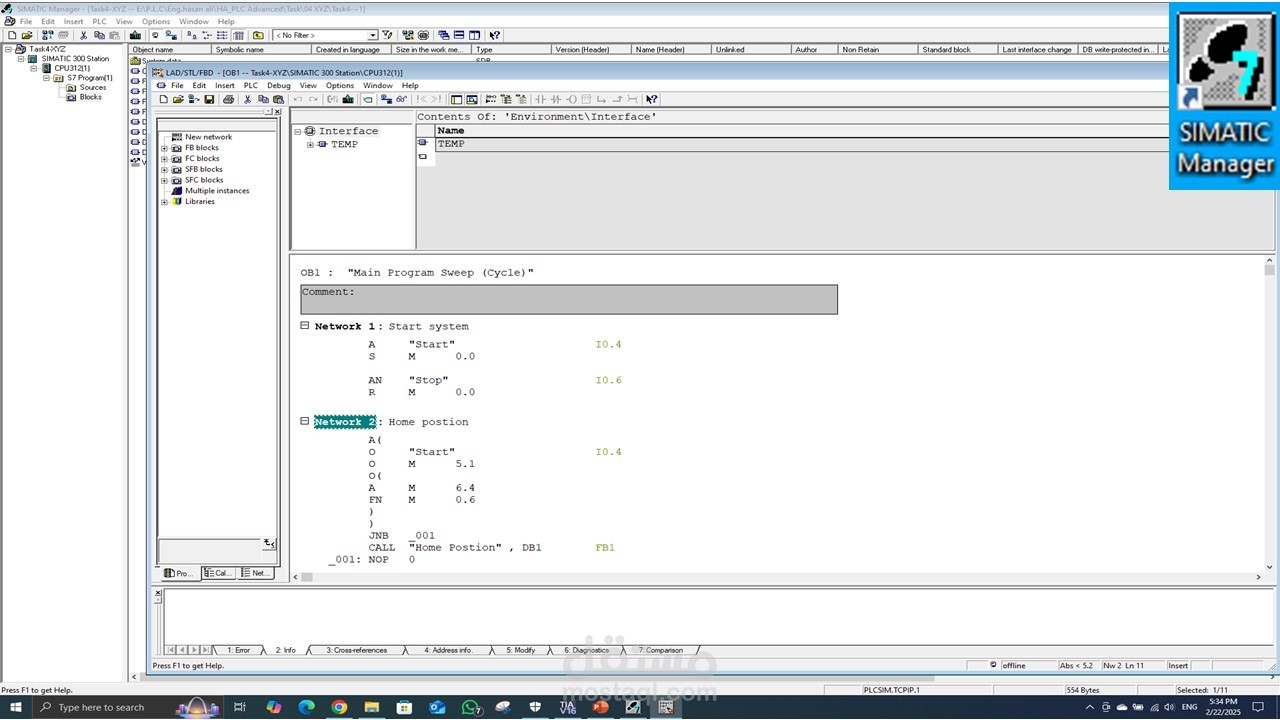
Task: Open the context help arrow in the LAD editor toolbar
Action: point(652,99)
